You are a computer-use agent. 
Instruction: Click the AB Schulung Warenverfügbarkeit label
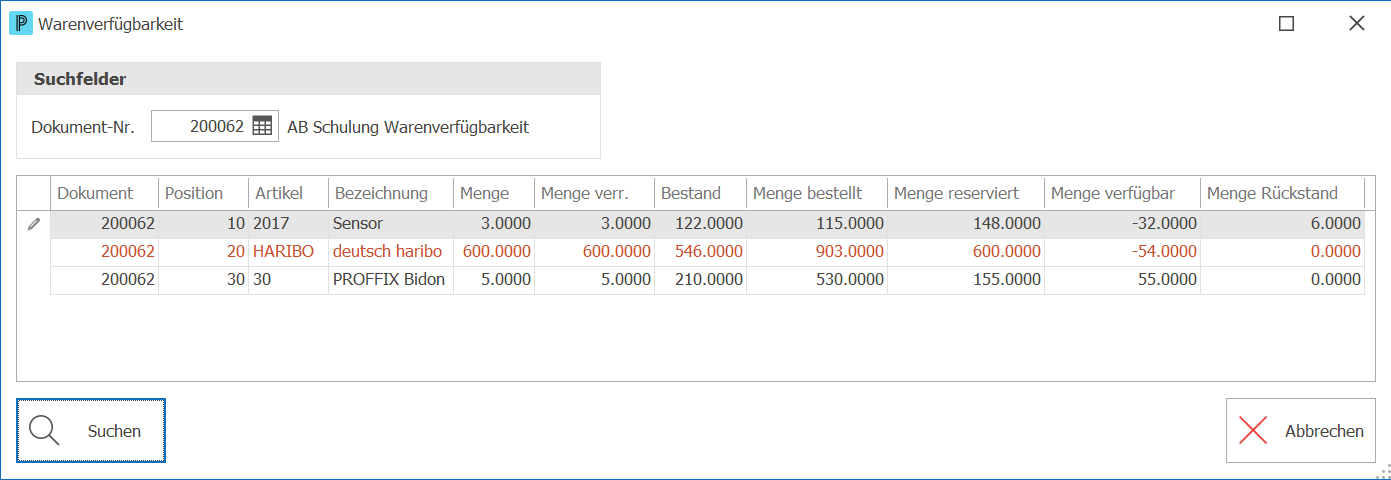point(408,127)
